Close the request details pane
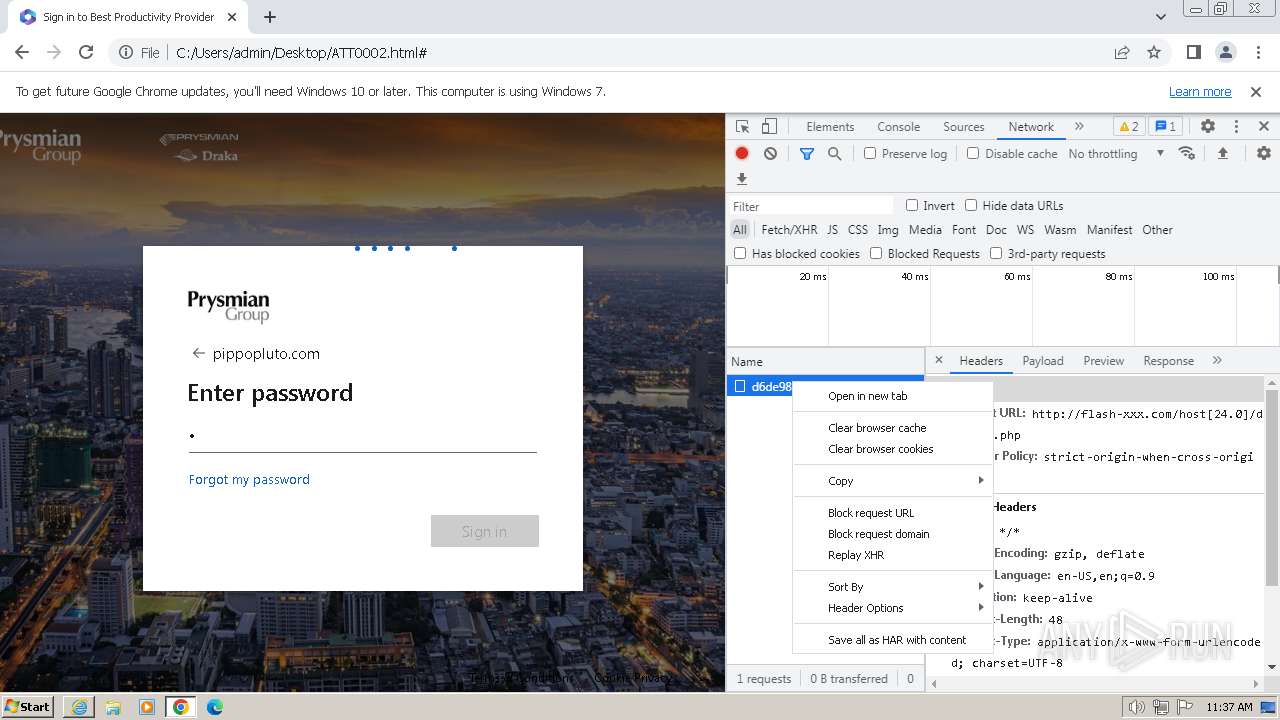1280x720 pixels. 938,360
